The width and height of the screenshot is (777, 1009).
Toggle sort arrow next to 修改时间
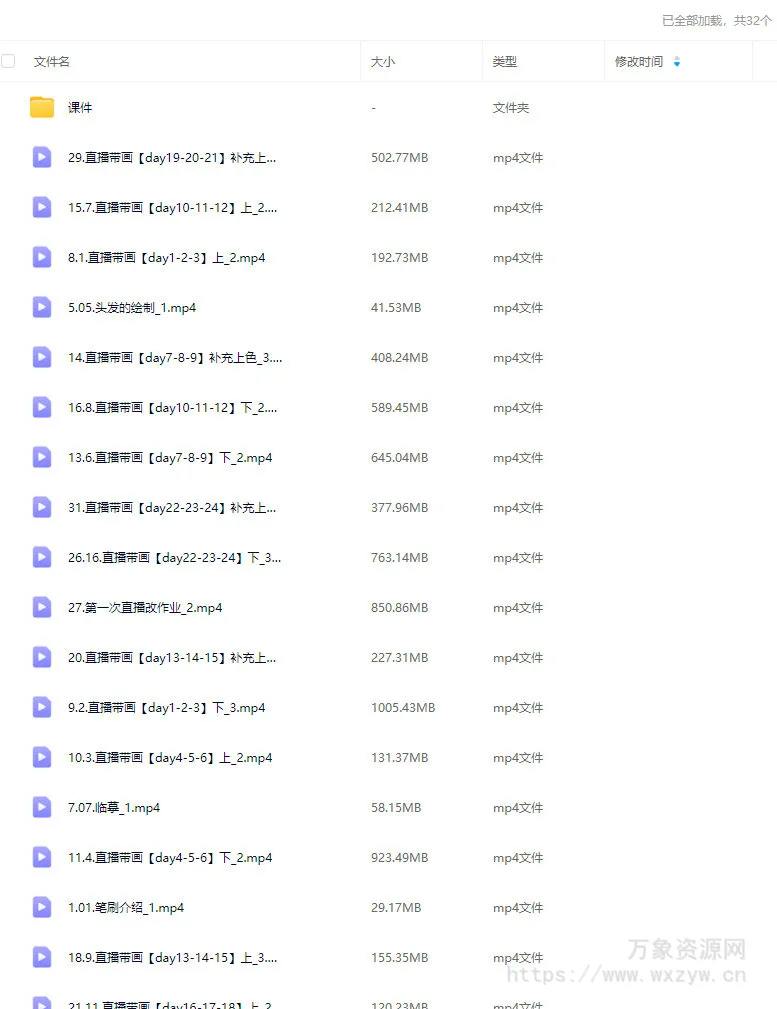point(677,62)
